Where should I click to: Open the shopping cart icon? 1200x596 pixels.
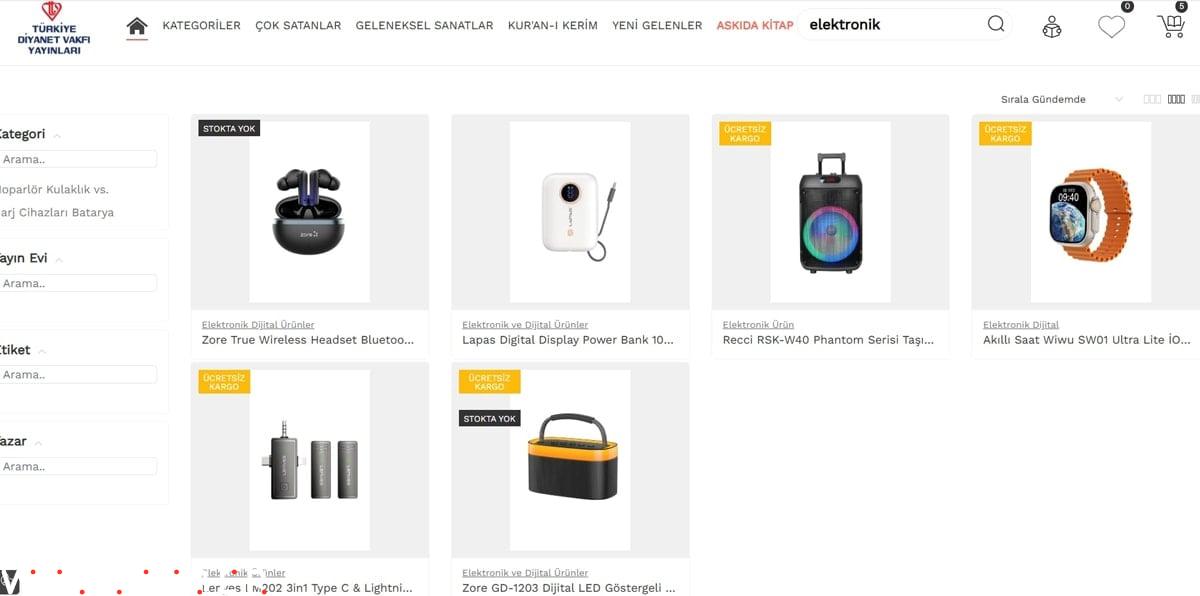(x=1171, y=27)
